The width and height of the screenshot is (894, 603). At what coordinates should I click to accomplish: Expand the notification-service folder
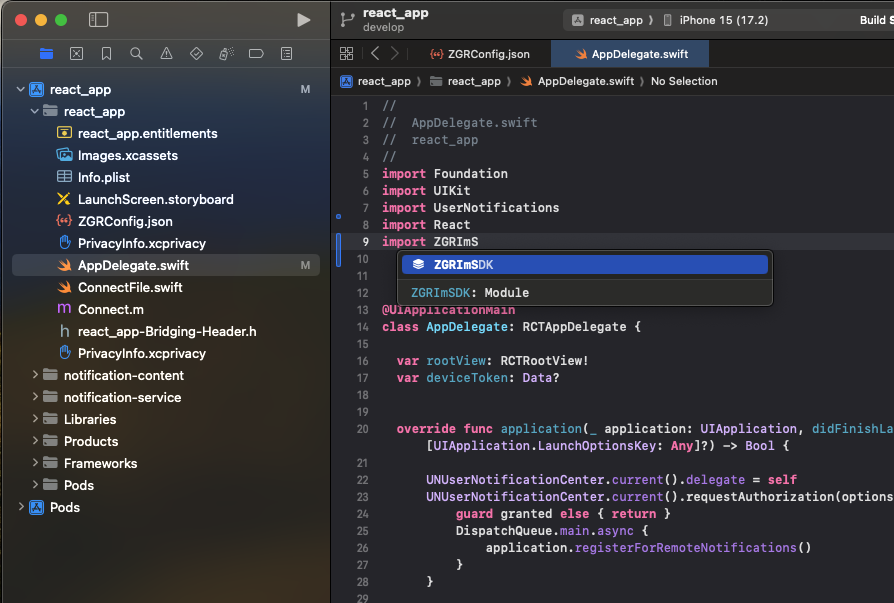(35, 397)
